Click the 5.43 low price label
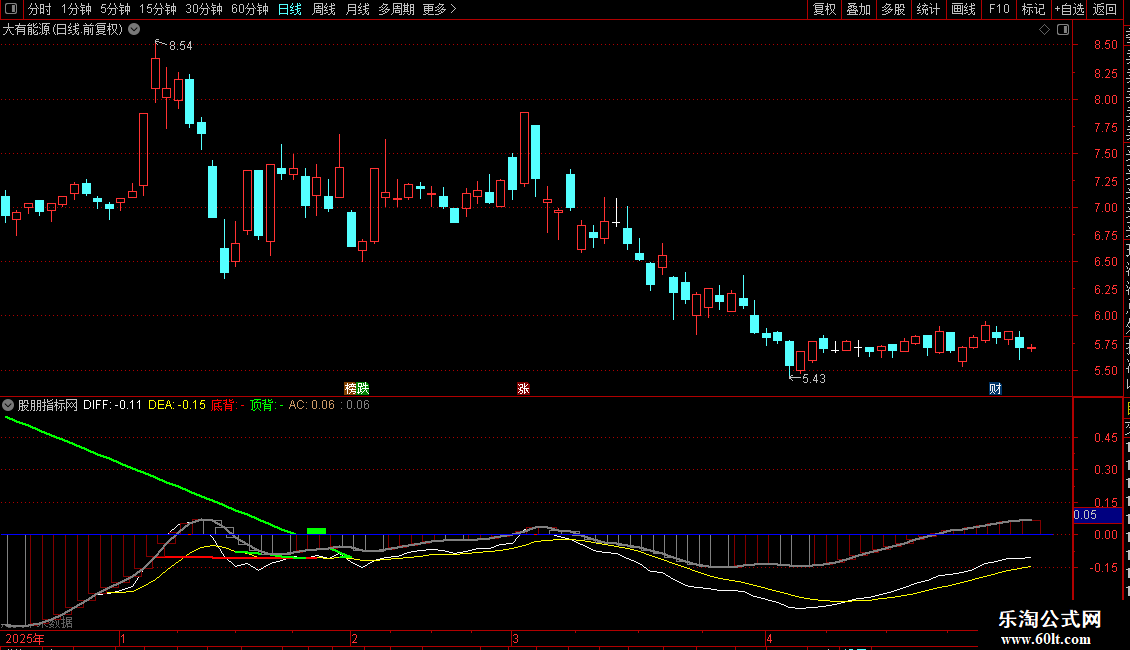 click(814, 379)
